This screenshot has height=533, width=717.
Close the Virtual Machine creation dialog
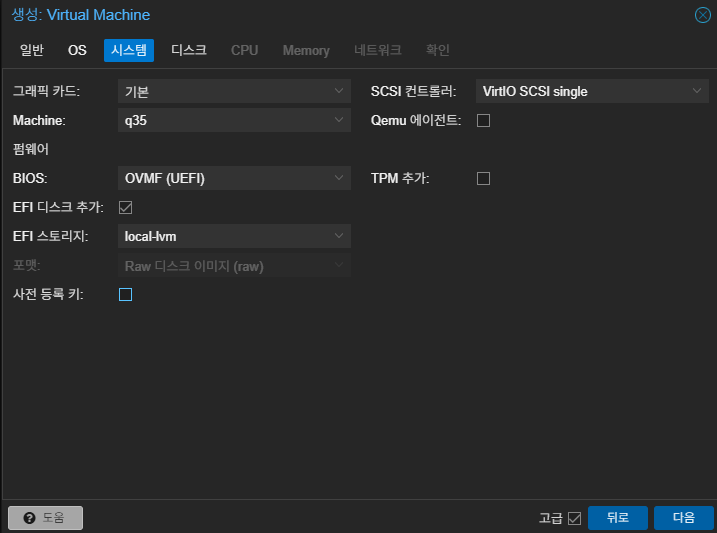702,15
